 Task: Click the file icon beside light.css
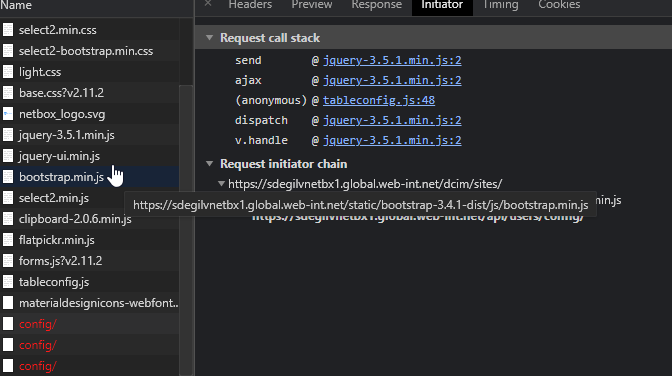tap(8, 72)
